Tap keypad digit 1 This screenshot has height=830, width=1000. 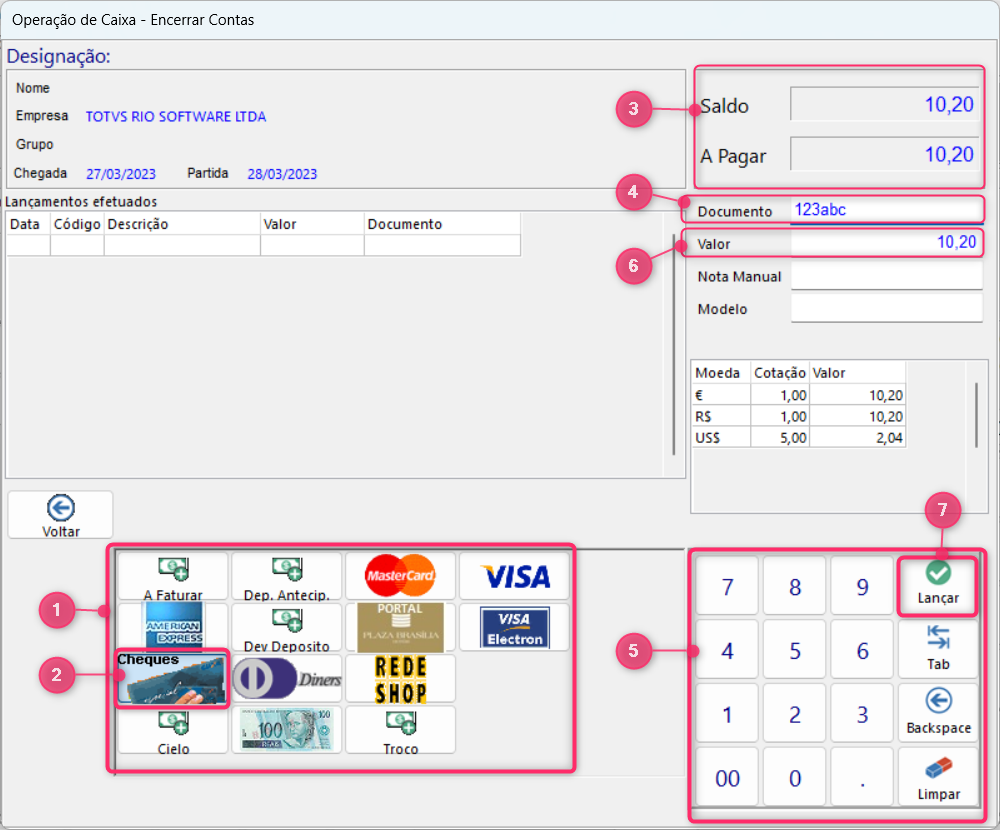[727, 713]
